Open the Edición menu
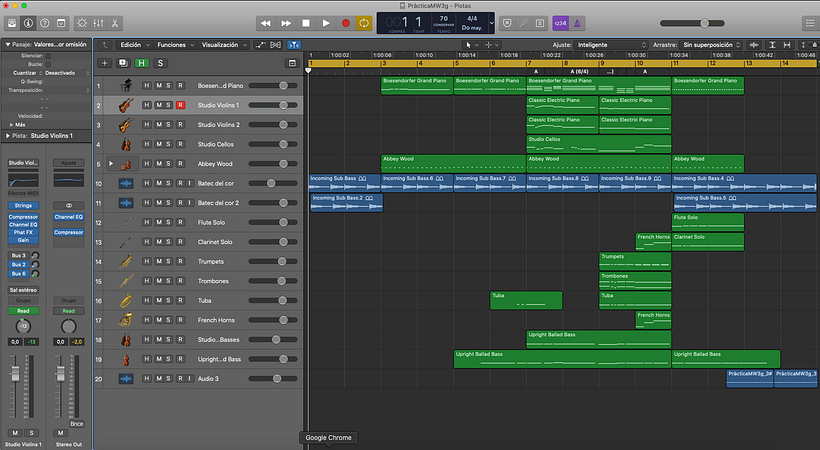 click(133, 45)
